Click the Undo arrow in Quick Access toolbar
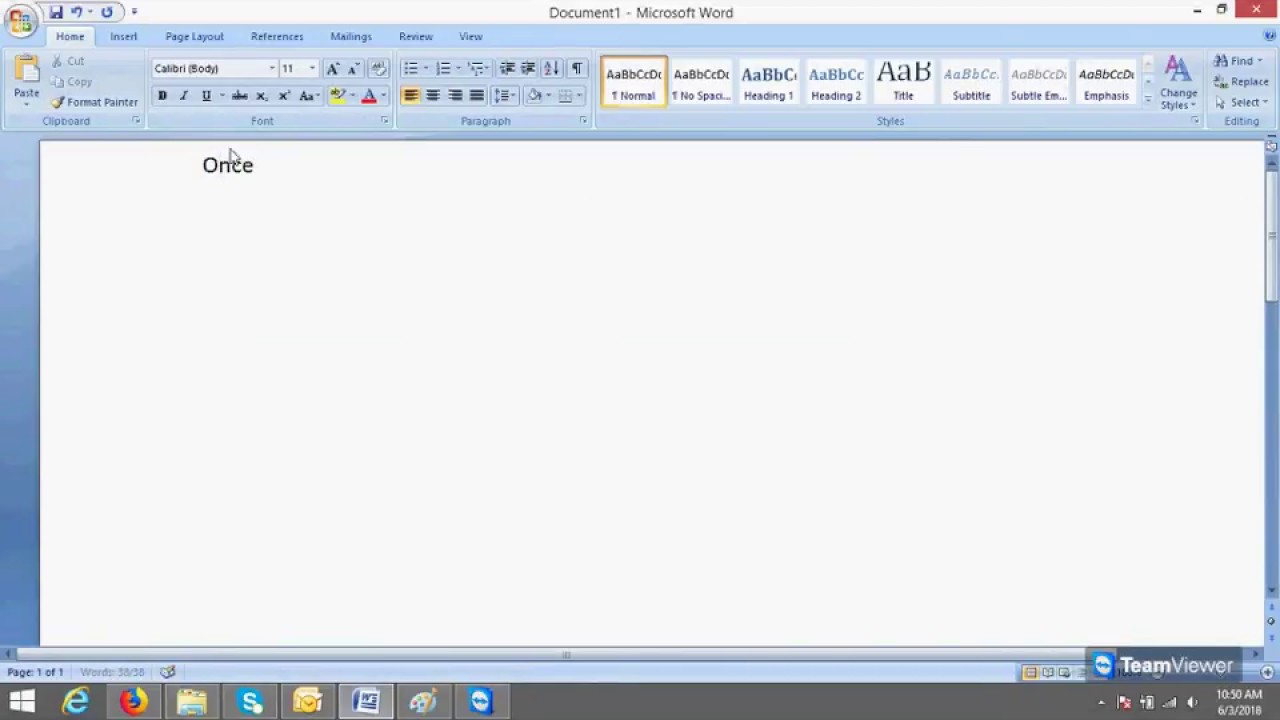The image size is (1280, 720). 77,12
